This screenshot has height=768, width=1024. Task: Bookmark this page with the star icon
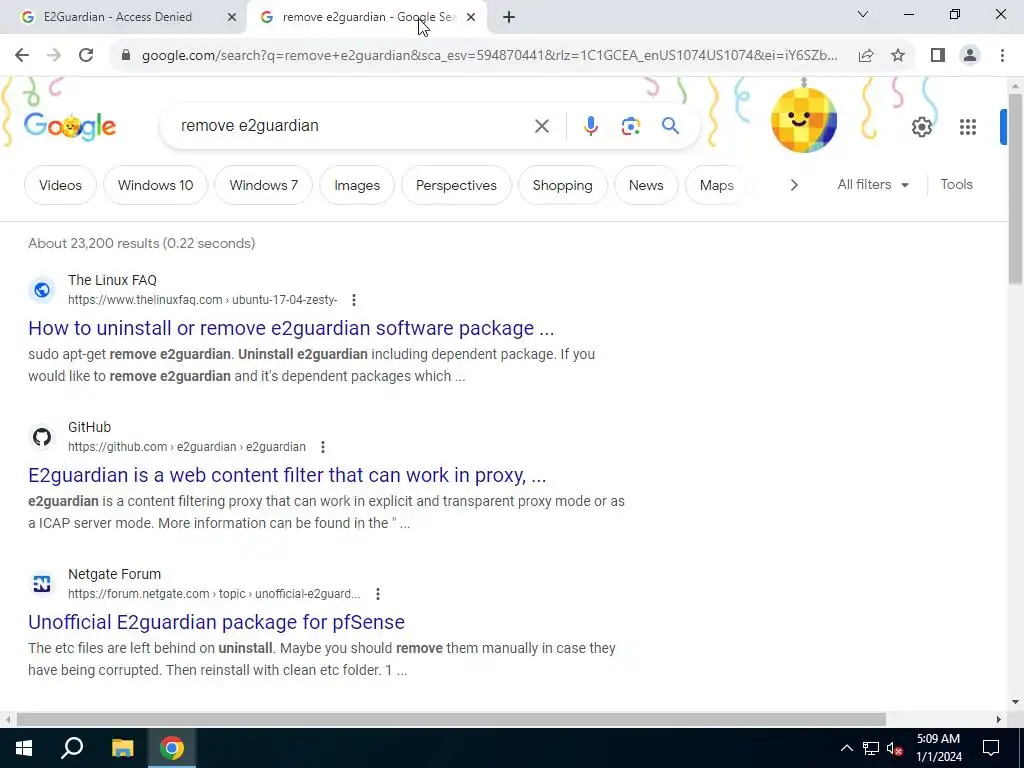[x=898, y=55]
